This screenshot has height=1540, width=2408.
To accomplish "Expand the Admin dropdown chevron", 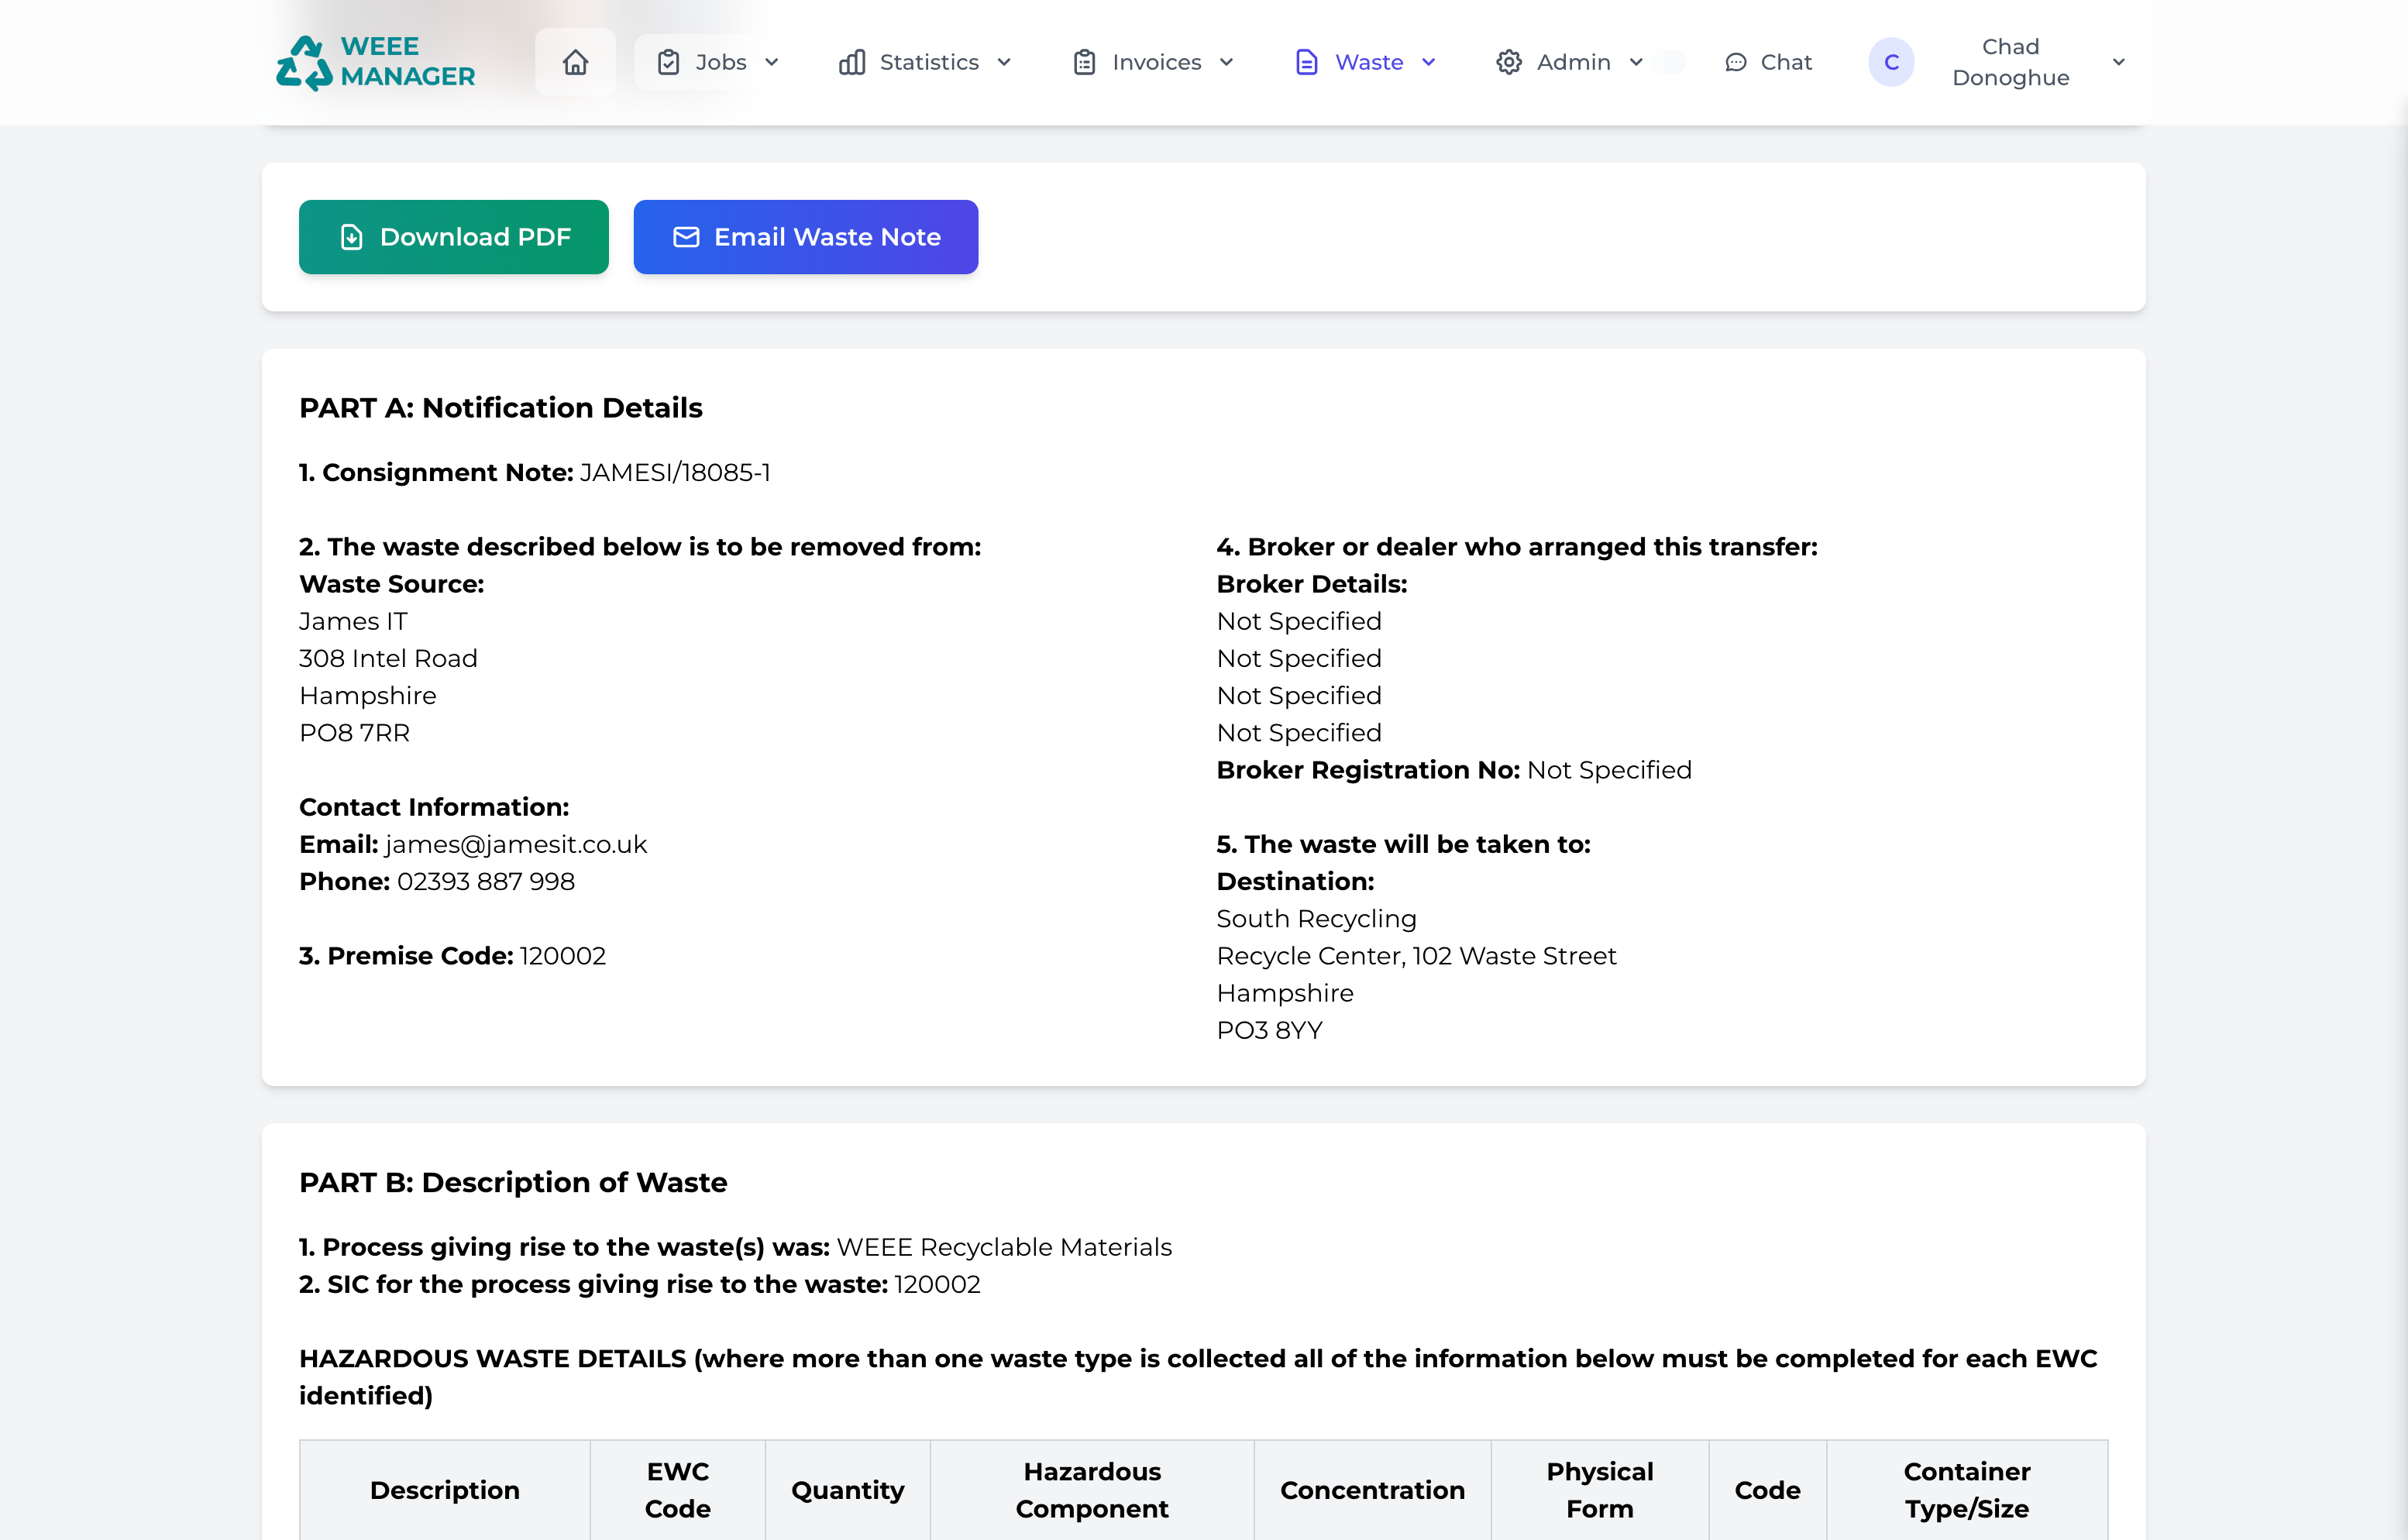I will tap(1636, 62).
